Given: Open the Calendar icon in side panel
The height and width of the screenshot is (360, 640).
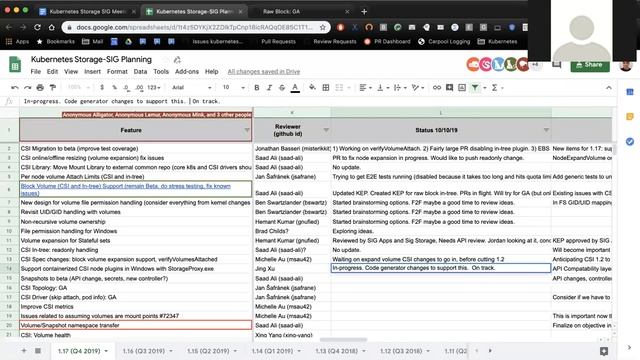Looking at the screenshot, I should pyautogui.click(x=630, y=92).
